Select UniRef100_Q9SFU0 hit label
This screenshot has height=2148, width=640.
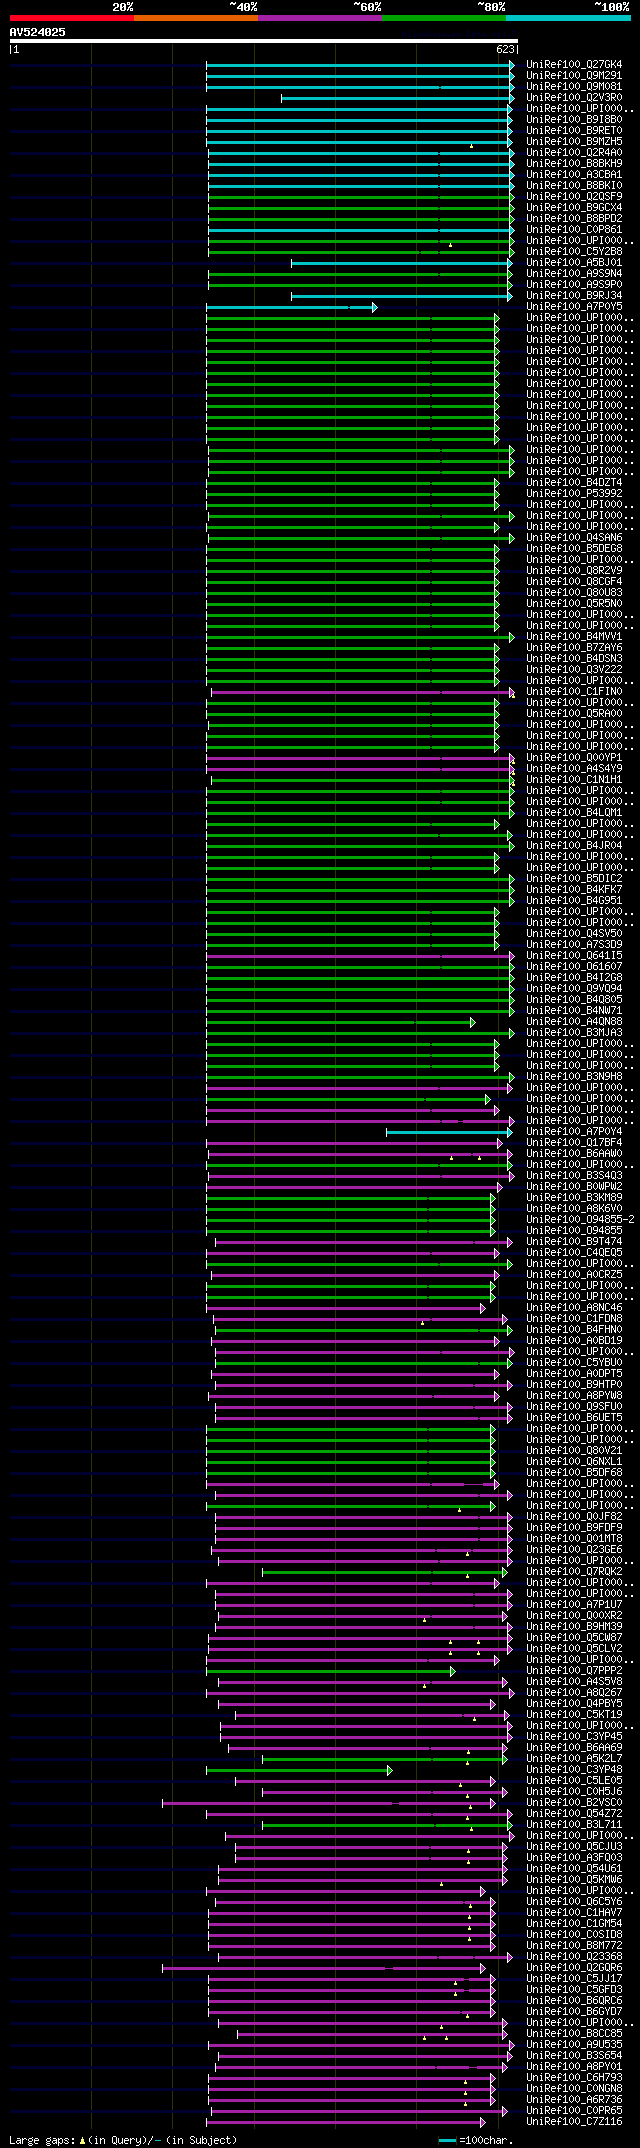pyautogui.click(x=574, y=1406)
